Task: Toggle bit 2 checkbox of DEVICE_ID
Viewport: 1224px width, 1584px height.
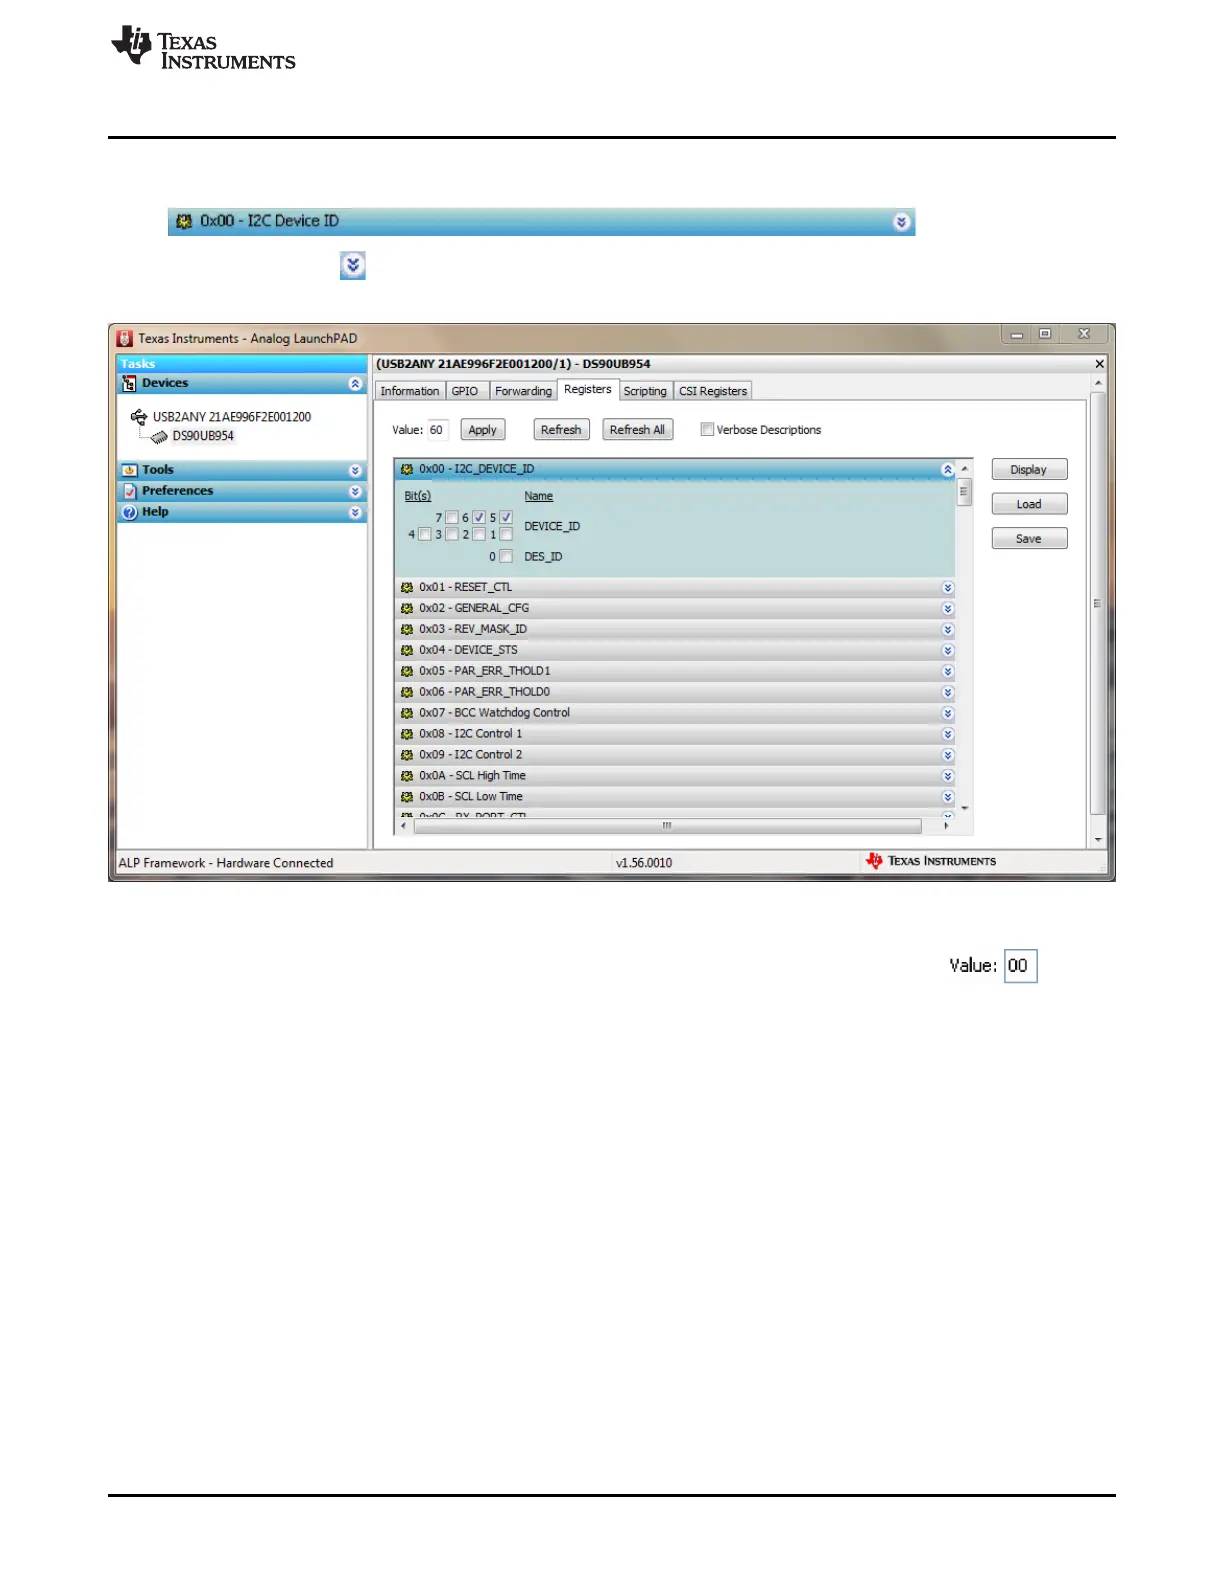Action: (x=479, y=534)
